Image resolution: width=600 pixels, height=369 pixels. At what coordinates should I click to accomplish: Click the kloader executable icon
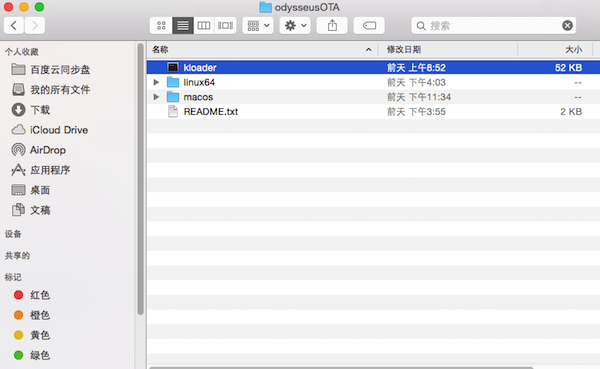[173, 67]
